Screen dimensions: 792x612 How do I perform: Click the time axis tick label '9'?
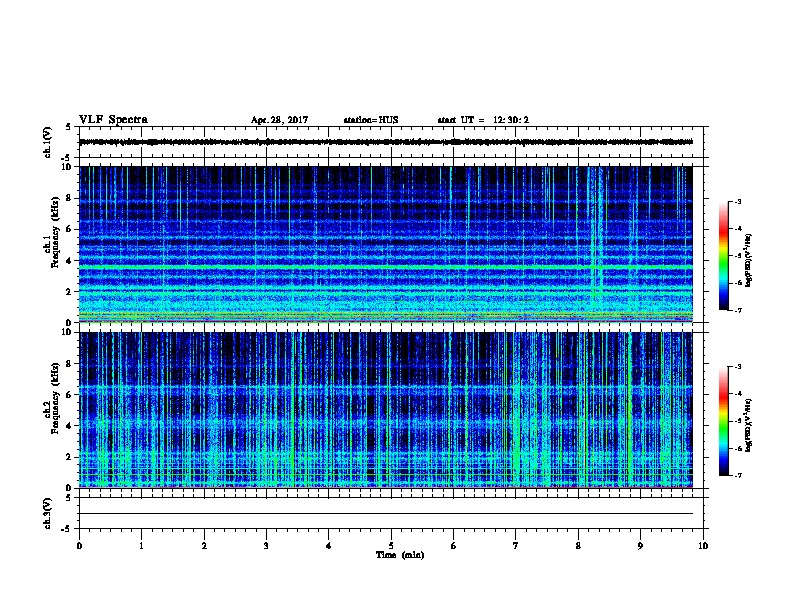click(x=640, y=546)
